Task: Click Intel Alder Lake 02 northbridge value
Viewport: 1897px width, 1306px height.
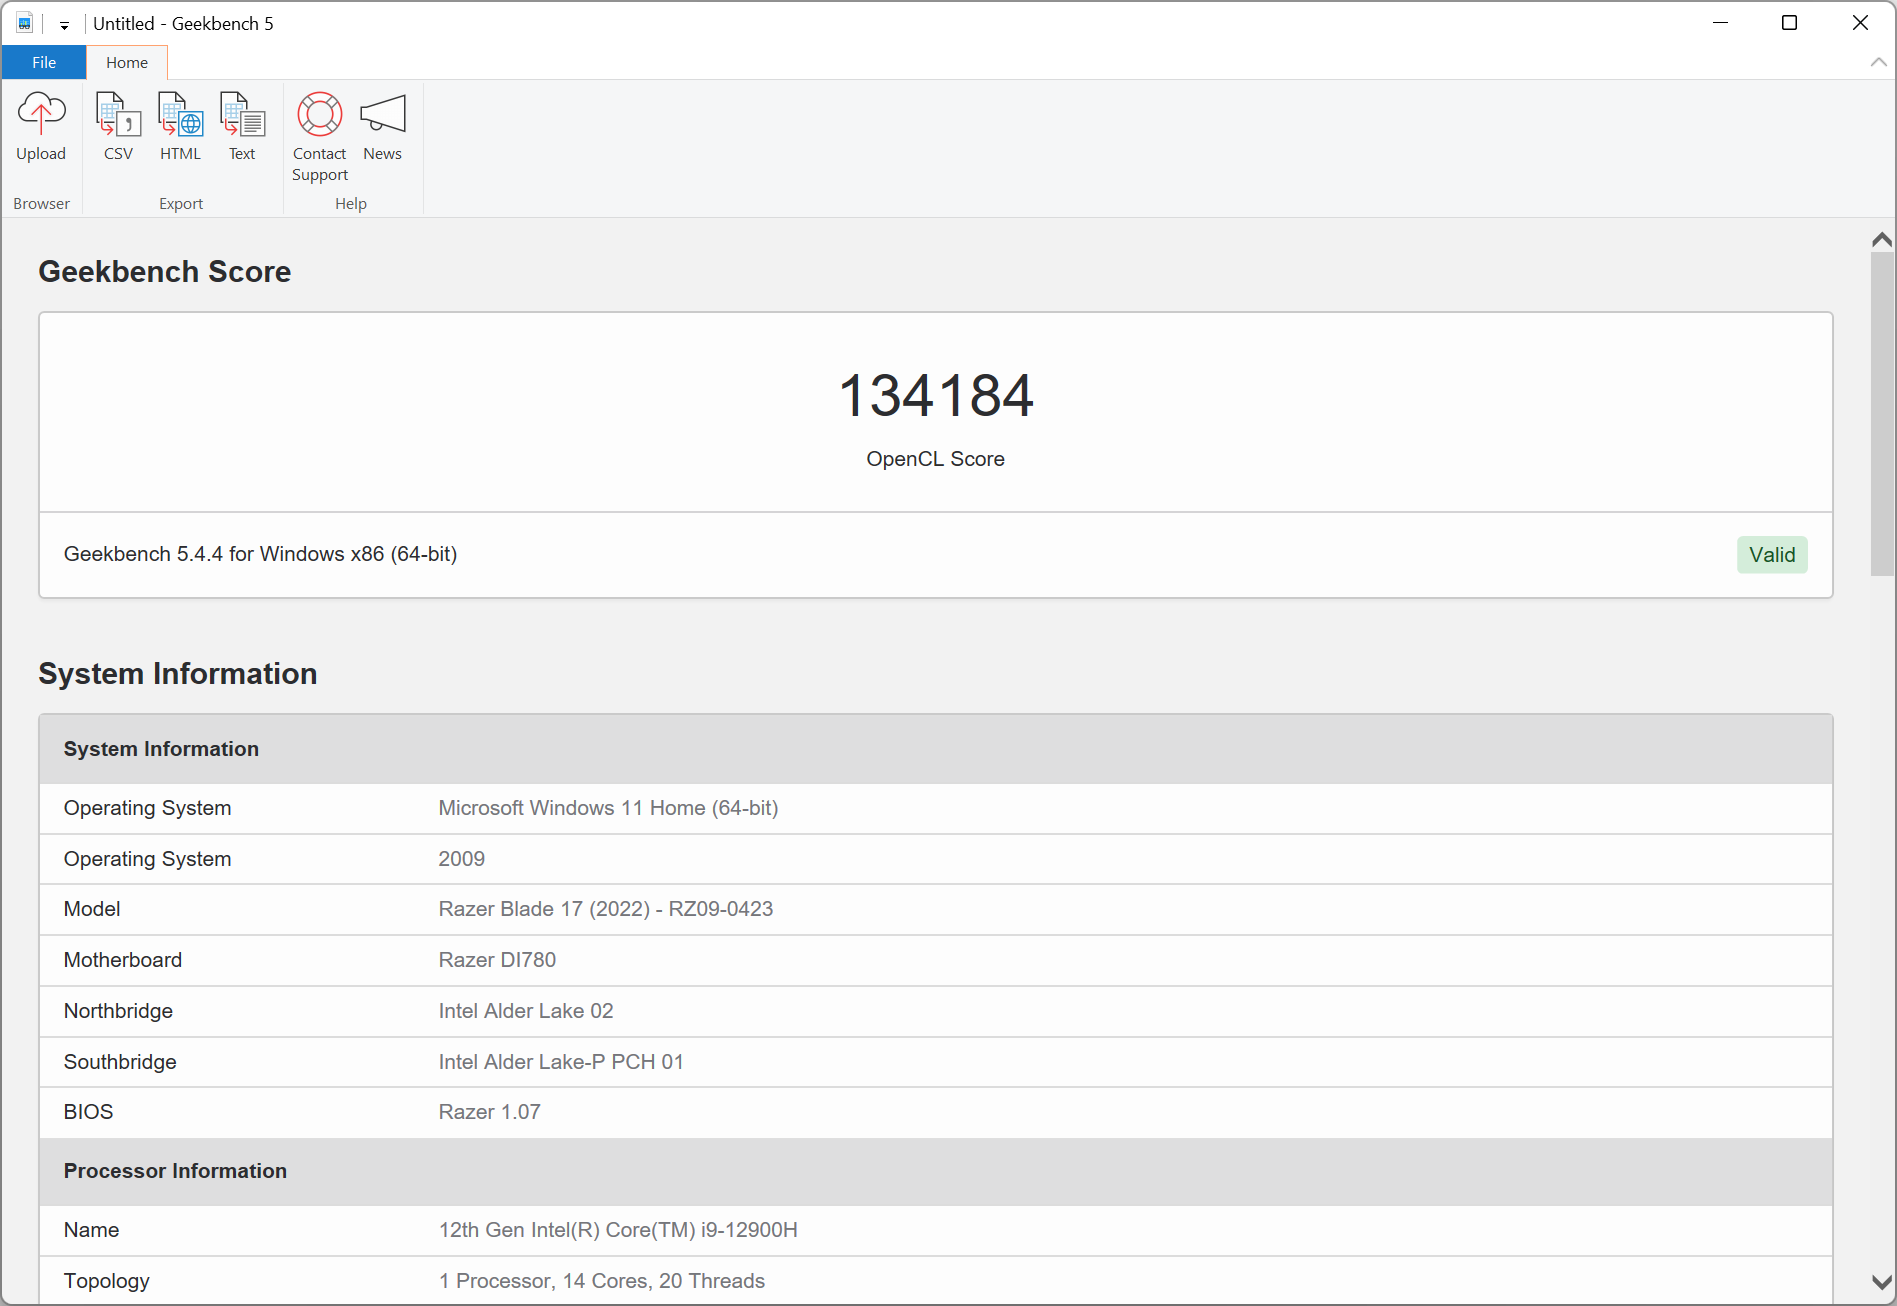Action: (526, 1011)
